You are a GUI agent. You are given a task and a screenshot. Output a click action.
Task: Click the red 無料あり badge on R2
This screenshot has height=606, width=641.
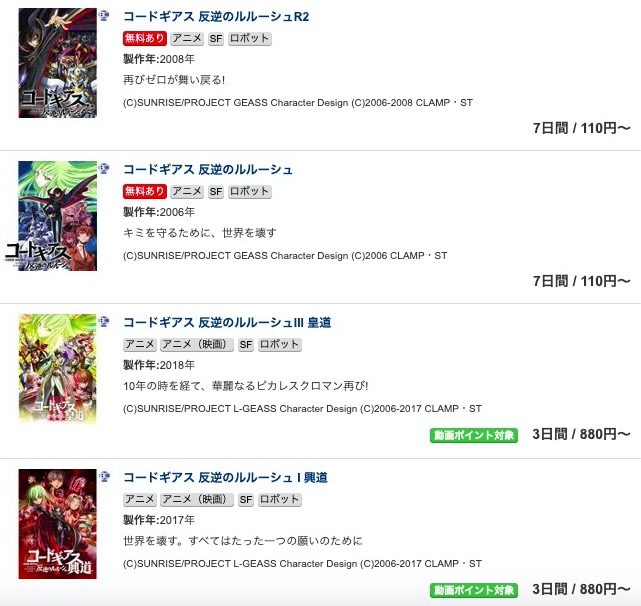coord(145,38)
